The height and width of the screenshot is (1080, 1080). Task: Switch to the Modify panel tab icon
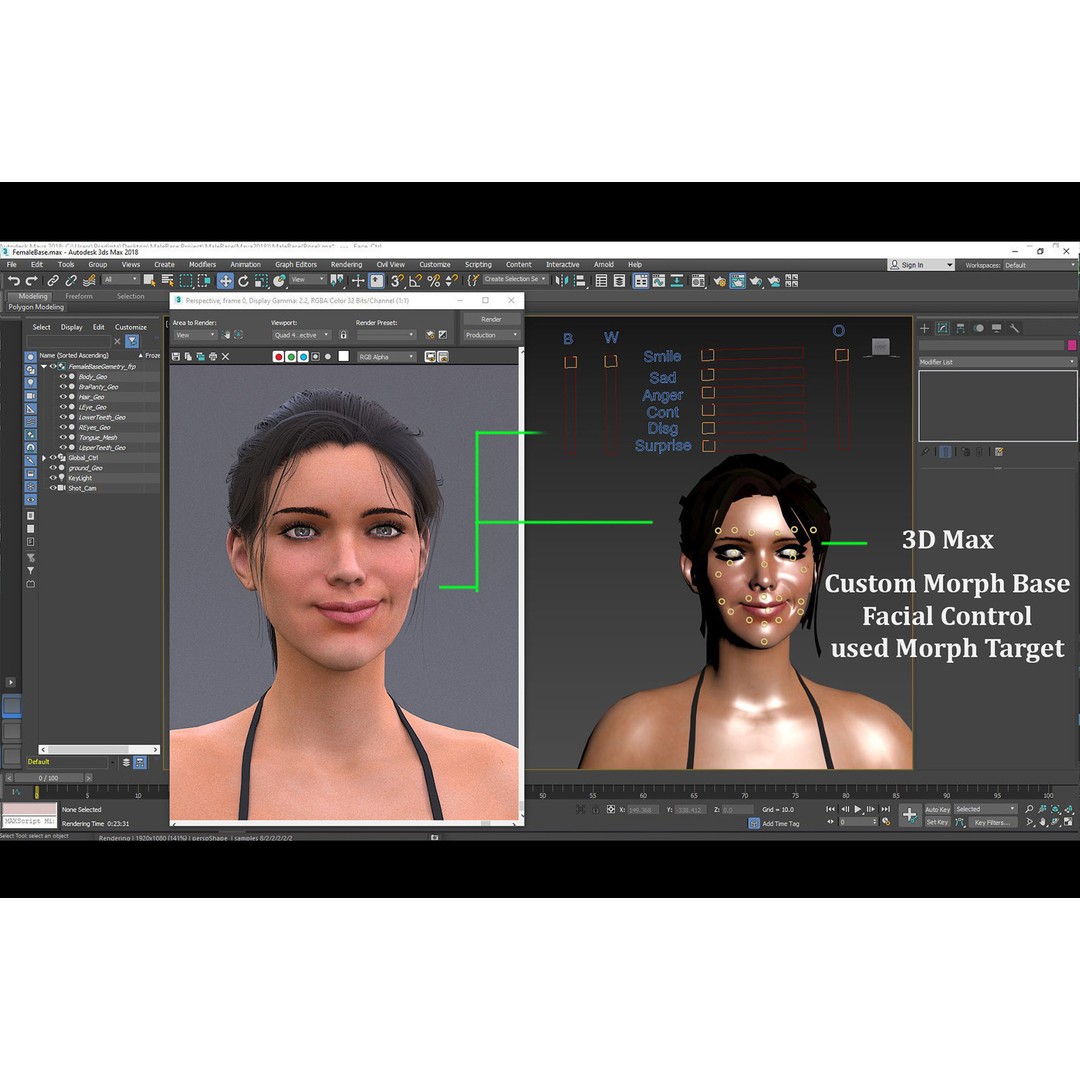[942, 328]
